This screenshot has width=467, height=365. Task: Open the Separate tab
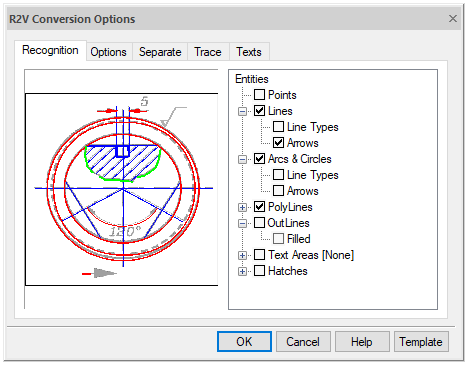pos(160,52)
